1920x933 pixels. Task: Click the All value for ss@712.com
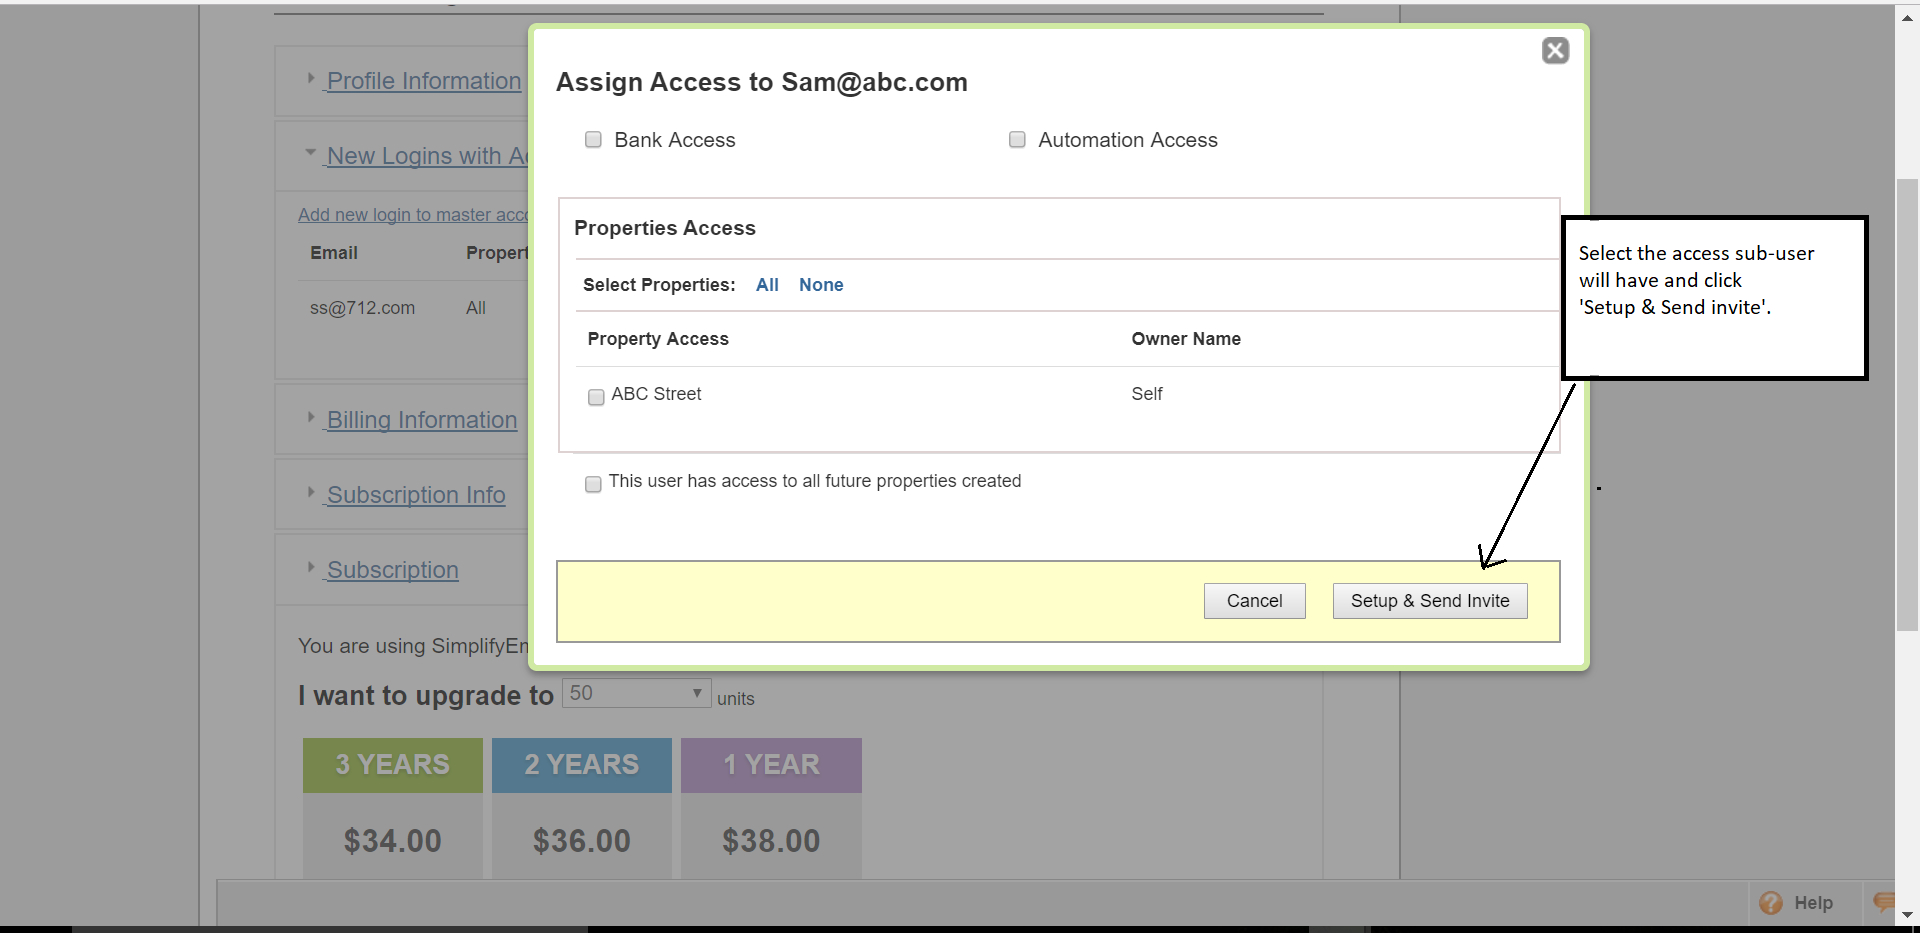(x=476, y=308)
